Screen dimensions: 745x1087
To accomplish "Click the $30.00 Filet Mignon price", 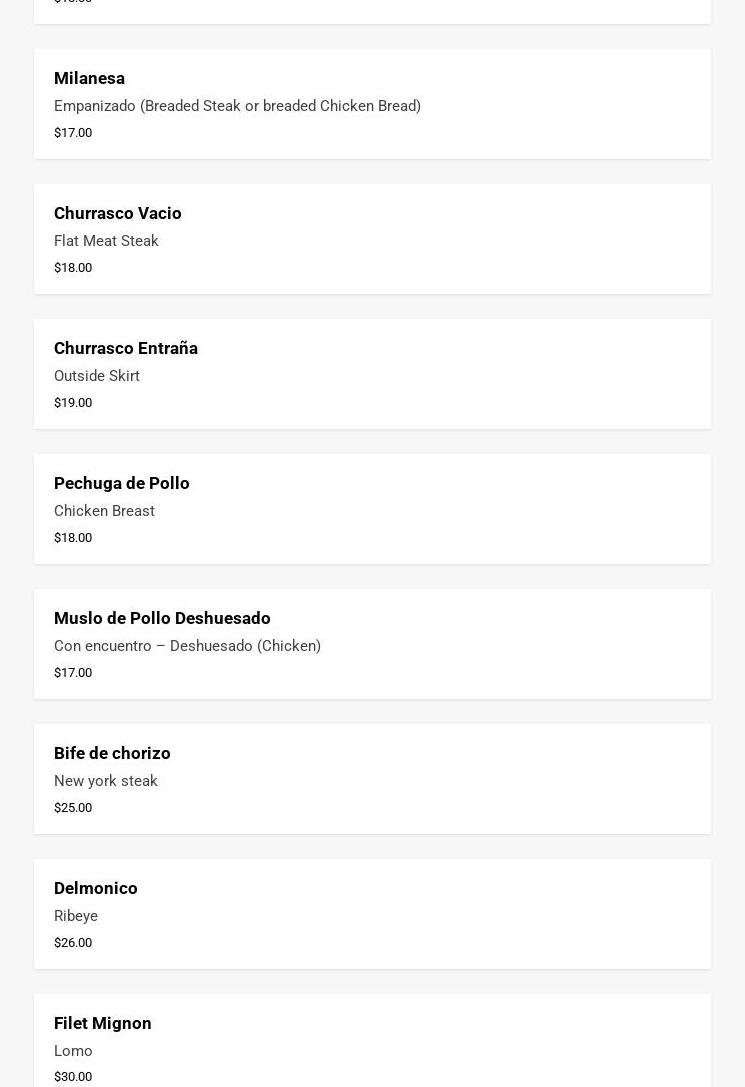I will pyautogui.click(x=73, y=1077).
